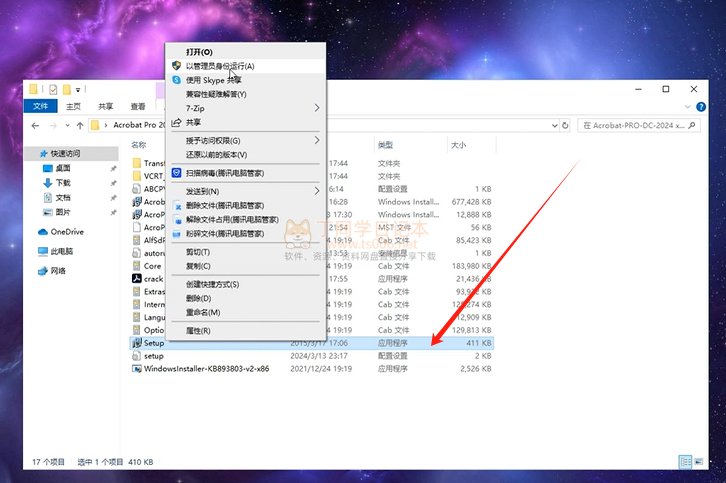Expand the 'Send to' (发送到) submenu
Image resolution: width=726 pixels, height=483 pixels.
pos(317,191)
